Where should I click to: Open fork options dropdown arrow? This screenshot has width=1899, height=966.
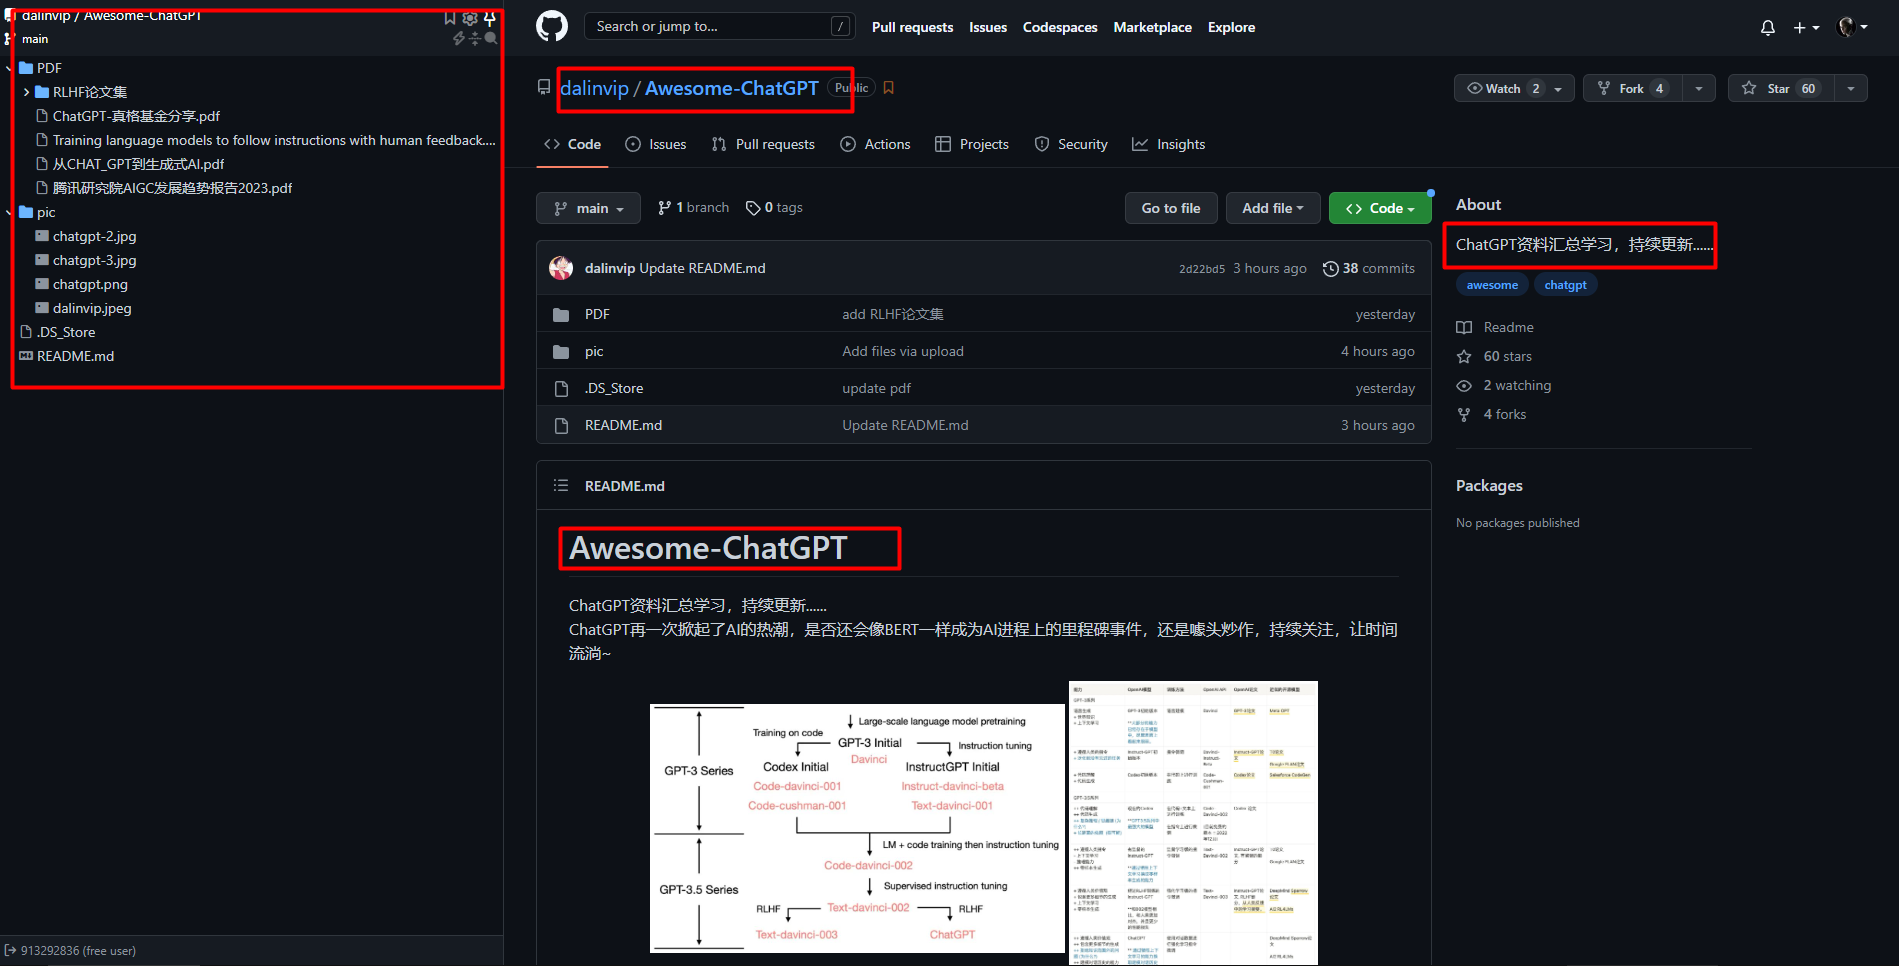1699,88
